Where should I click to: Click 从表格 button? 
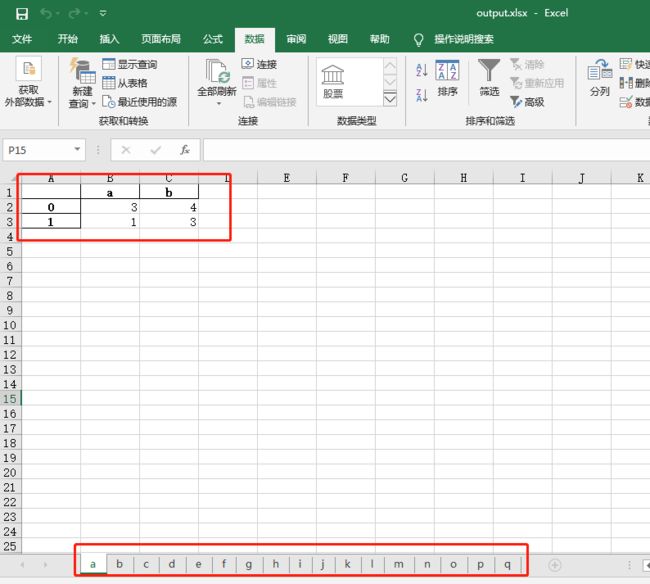click(x=125, y=83)
